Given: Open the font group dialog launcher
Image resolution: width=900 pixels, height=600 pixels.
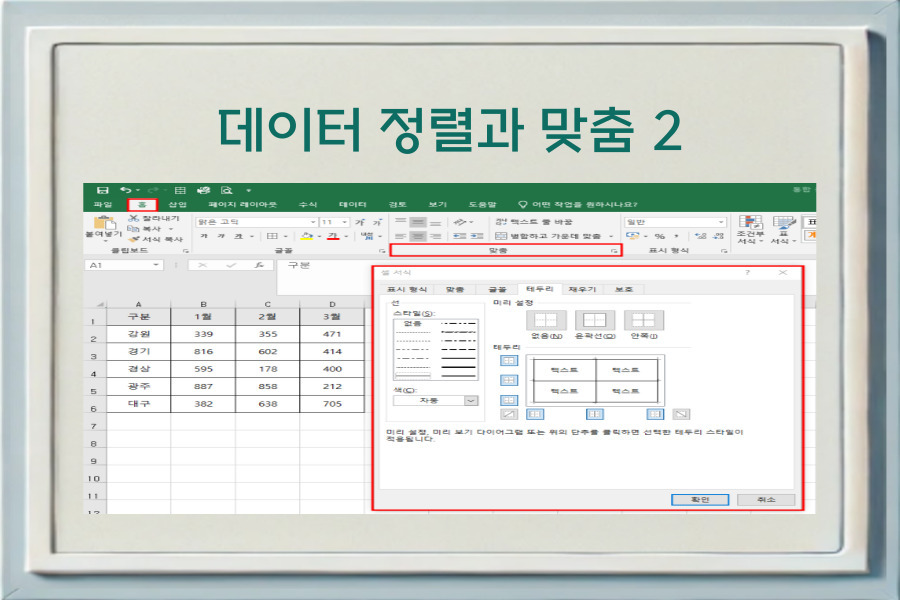Looking at the screenshot, I should click(x=382, y=251).
